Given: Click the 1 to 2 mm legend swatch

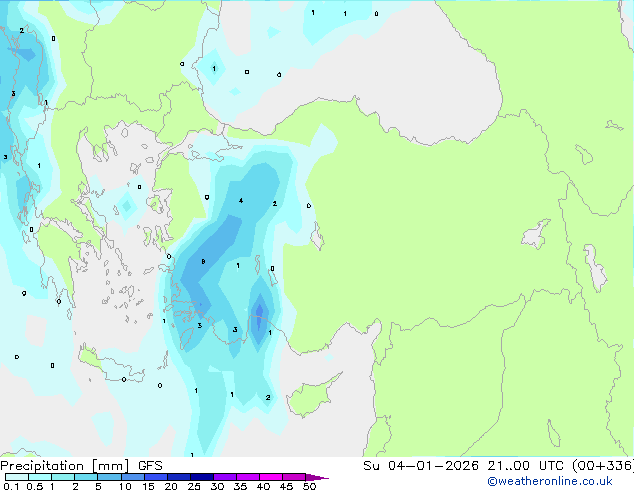Looking at the screenshot, I should (x=63, y=477).
